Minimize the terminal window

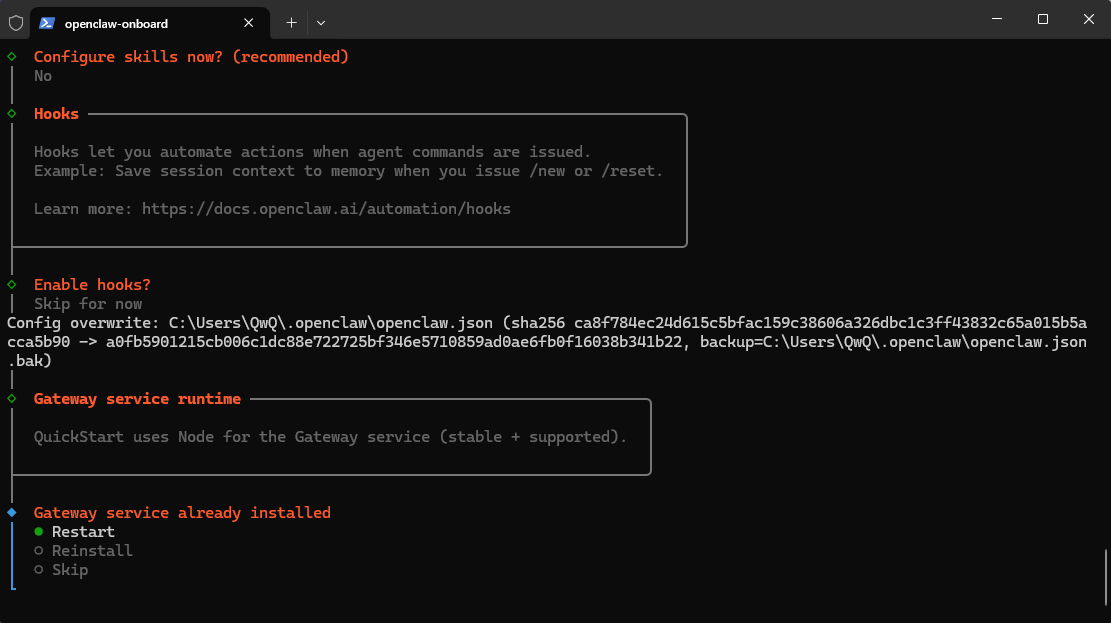click(996, 19)
